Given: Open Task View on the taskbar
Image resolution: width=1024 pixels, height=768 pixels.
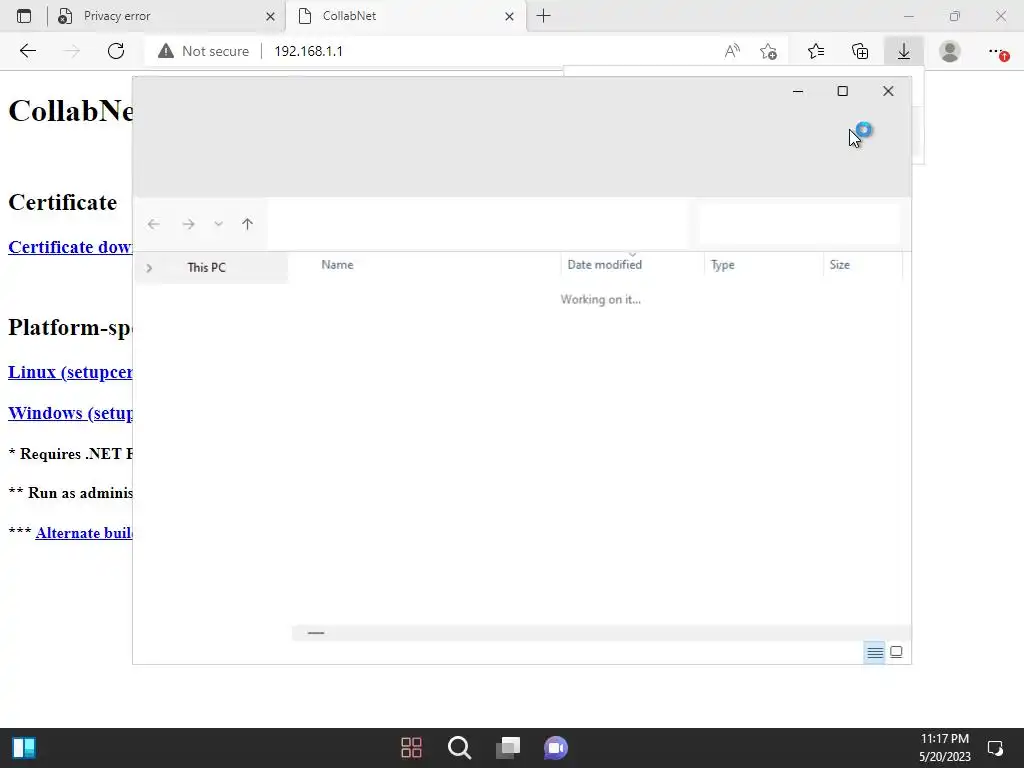Looking at the screenshot, I should 508,747.
